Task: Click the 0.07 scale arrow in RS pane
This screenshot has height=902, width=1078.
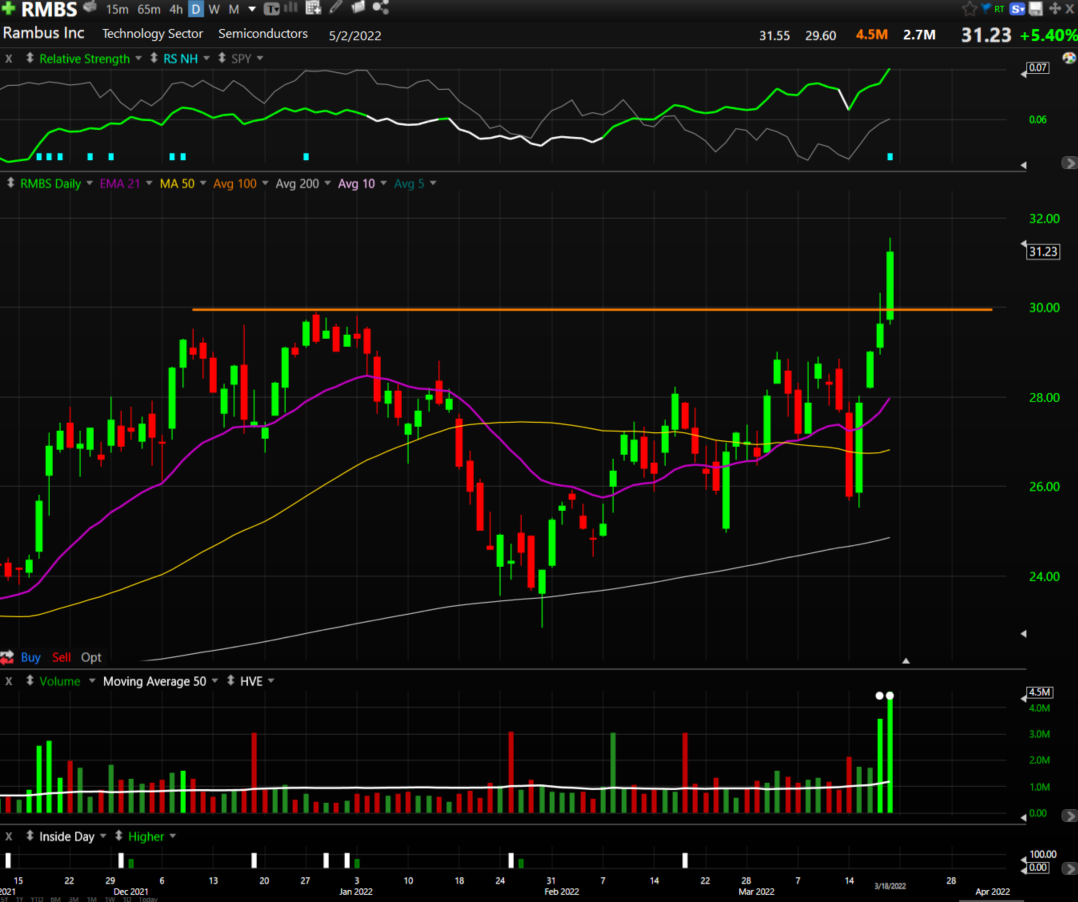Action: [x=1024, y=73]
